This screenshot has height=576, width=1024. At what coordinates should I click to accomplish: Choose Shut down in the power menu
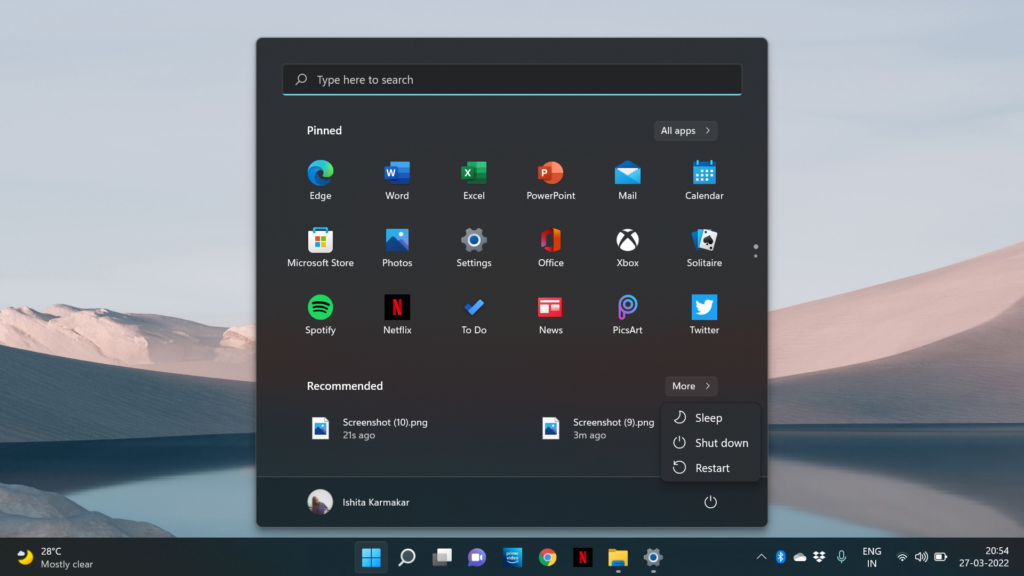coord(710,443)
